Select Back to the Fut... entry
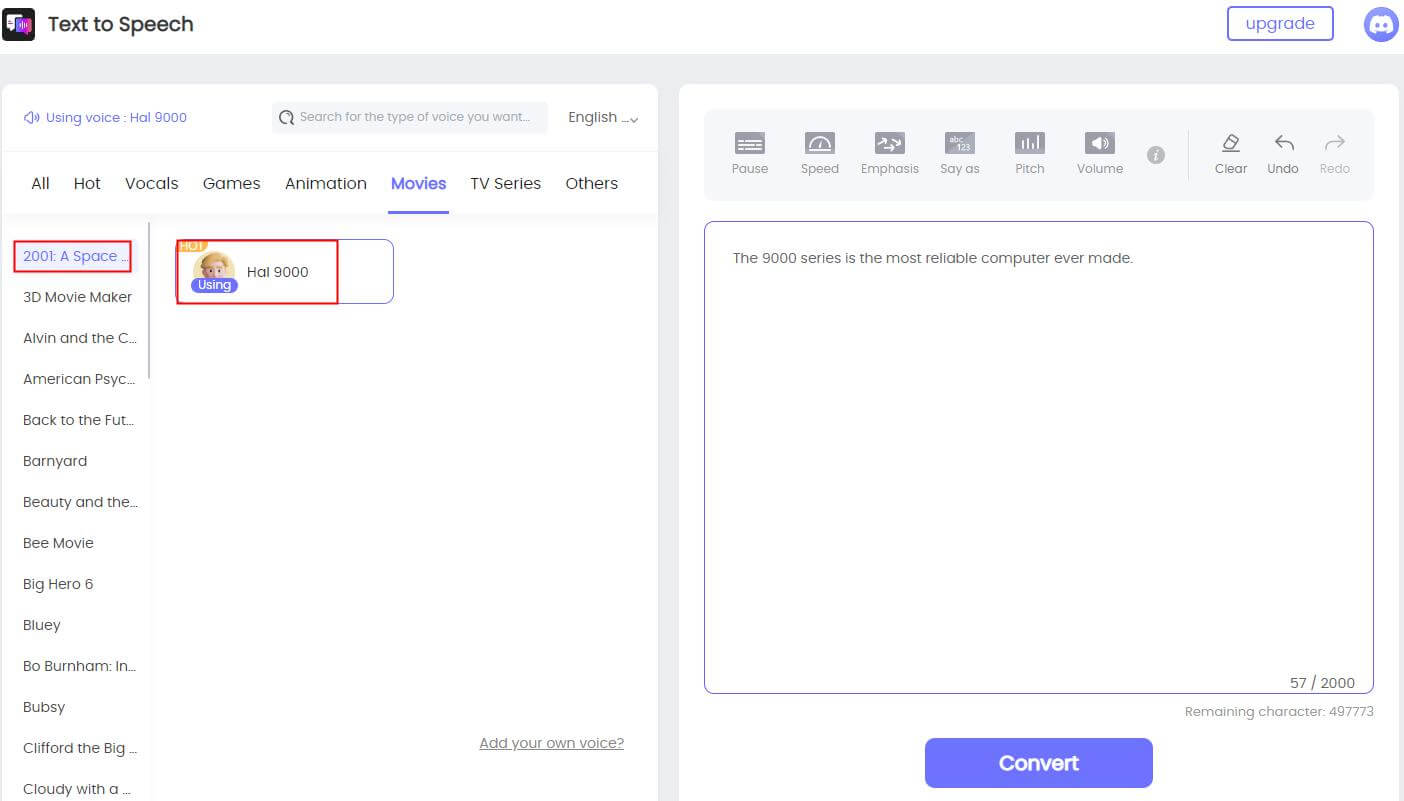This screenshot has width=1404, height=801. [x=78, y=420]
